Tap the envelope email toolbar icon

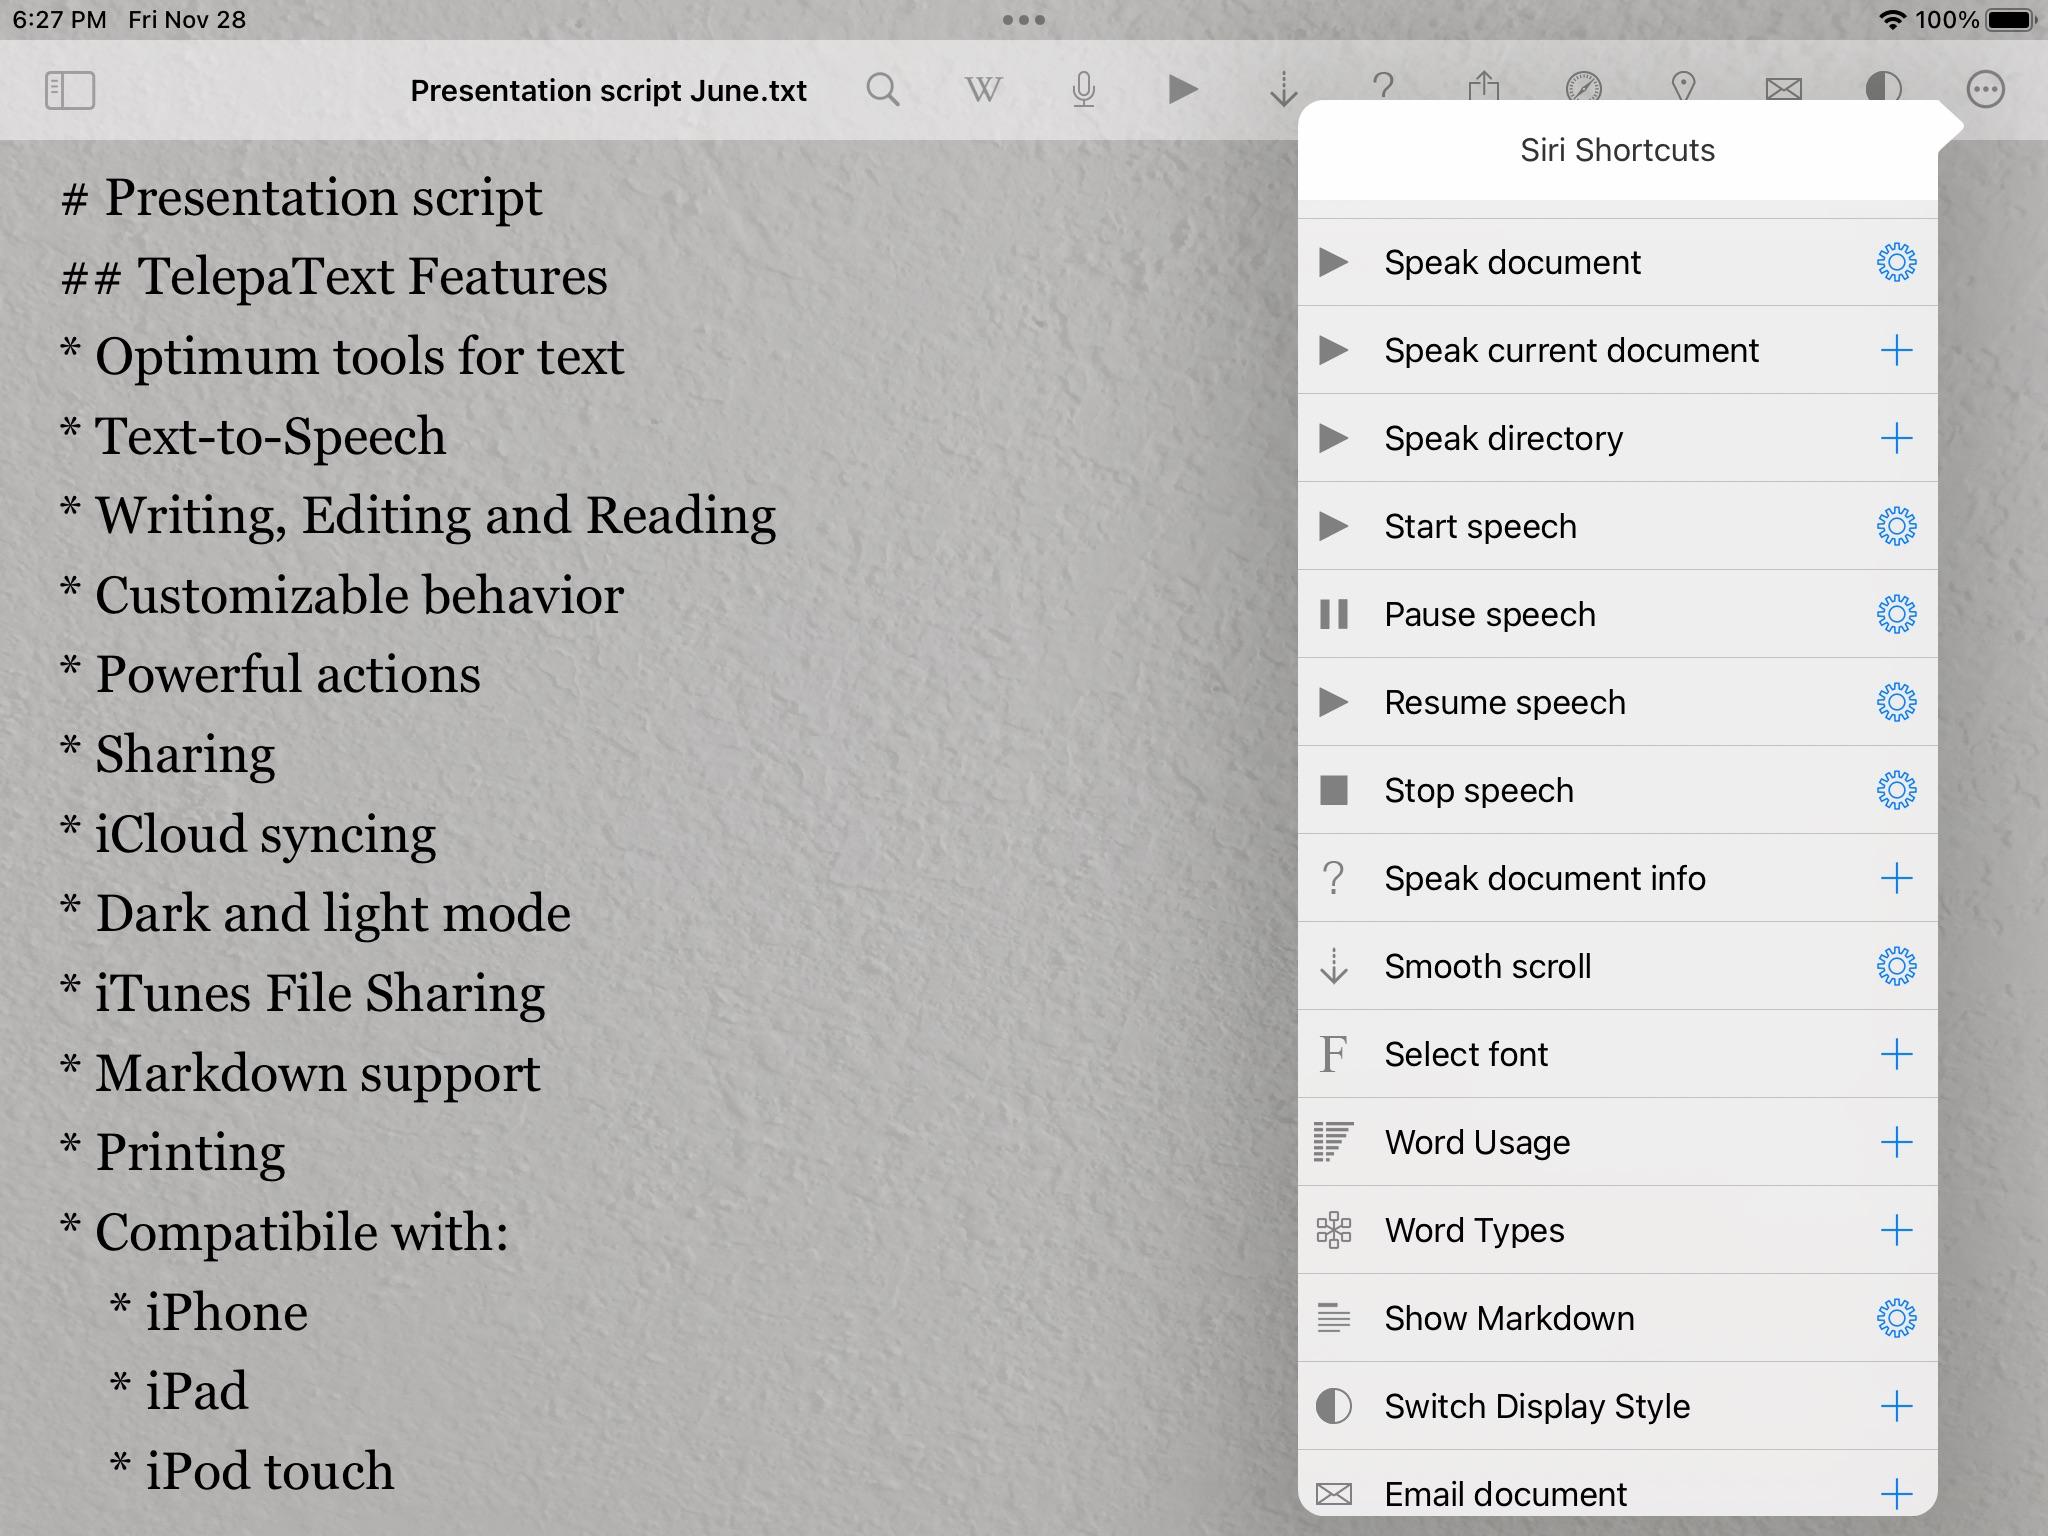pyautogui.click(x=1783, y=90)
